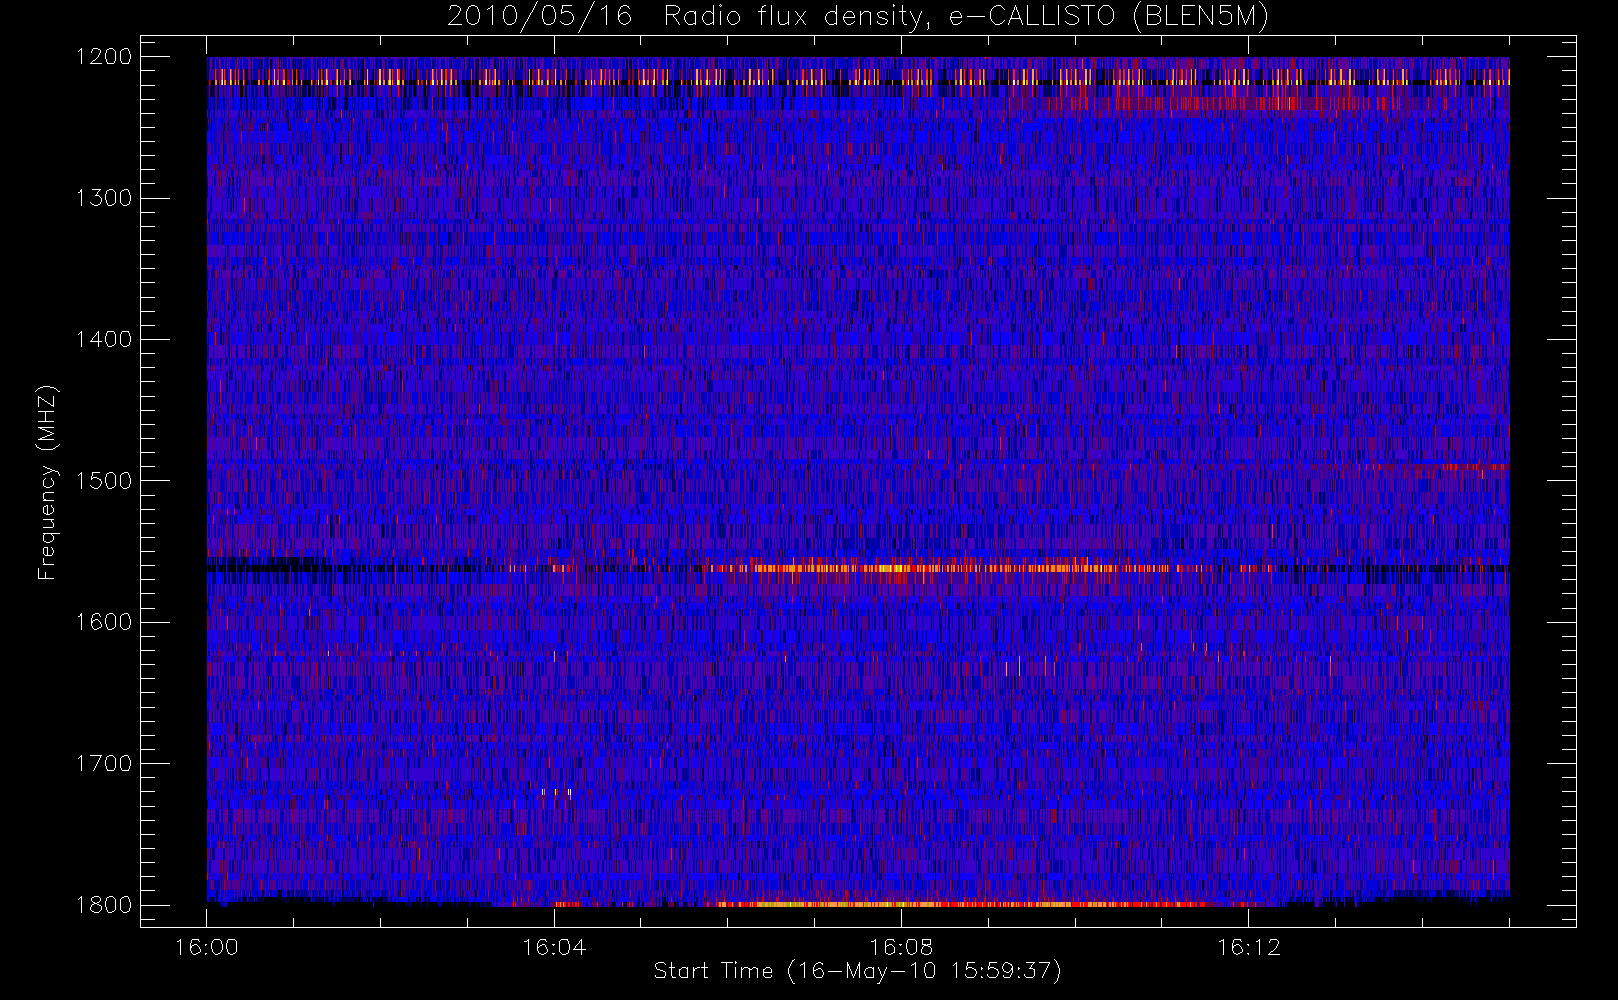This screenshot has height=1000, width=1618.
Task: Click the 1400 frequency tick label
Action: pyautogui.click(x=105, y=340)
